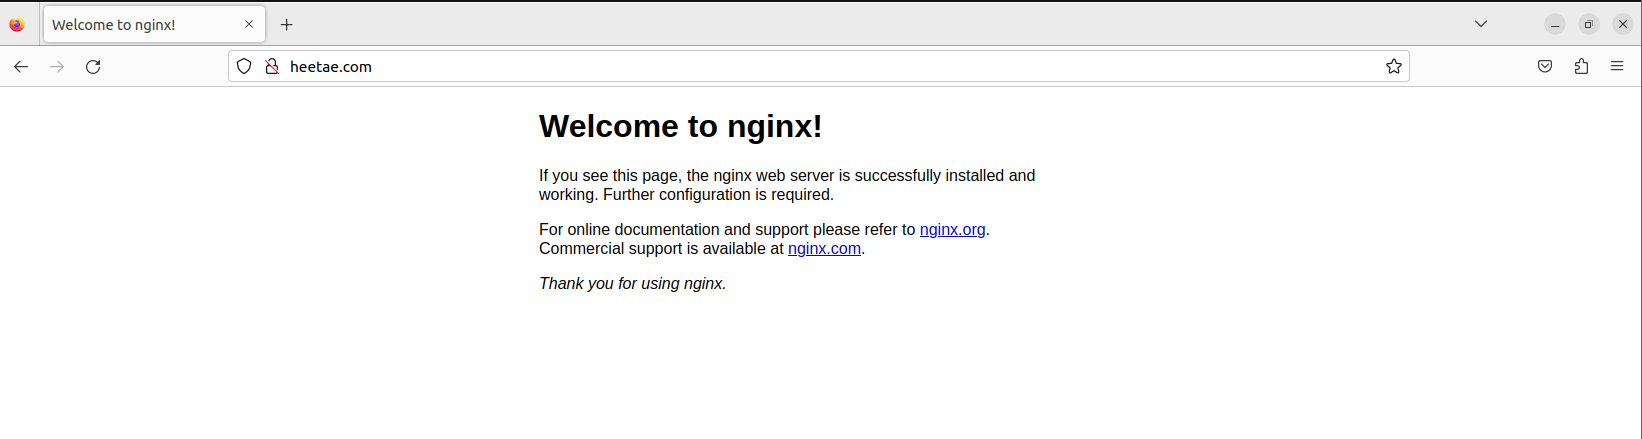Click the heetae.com address bar

(819, 67)
